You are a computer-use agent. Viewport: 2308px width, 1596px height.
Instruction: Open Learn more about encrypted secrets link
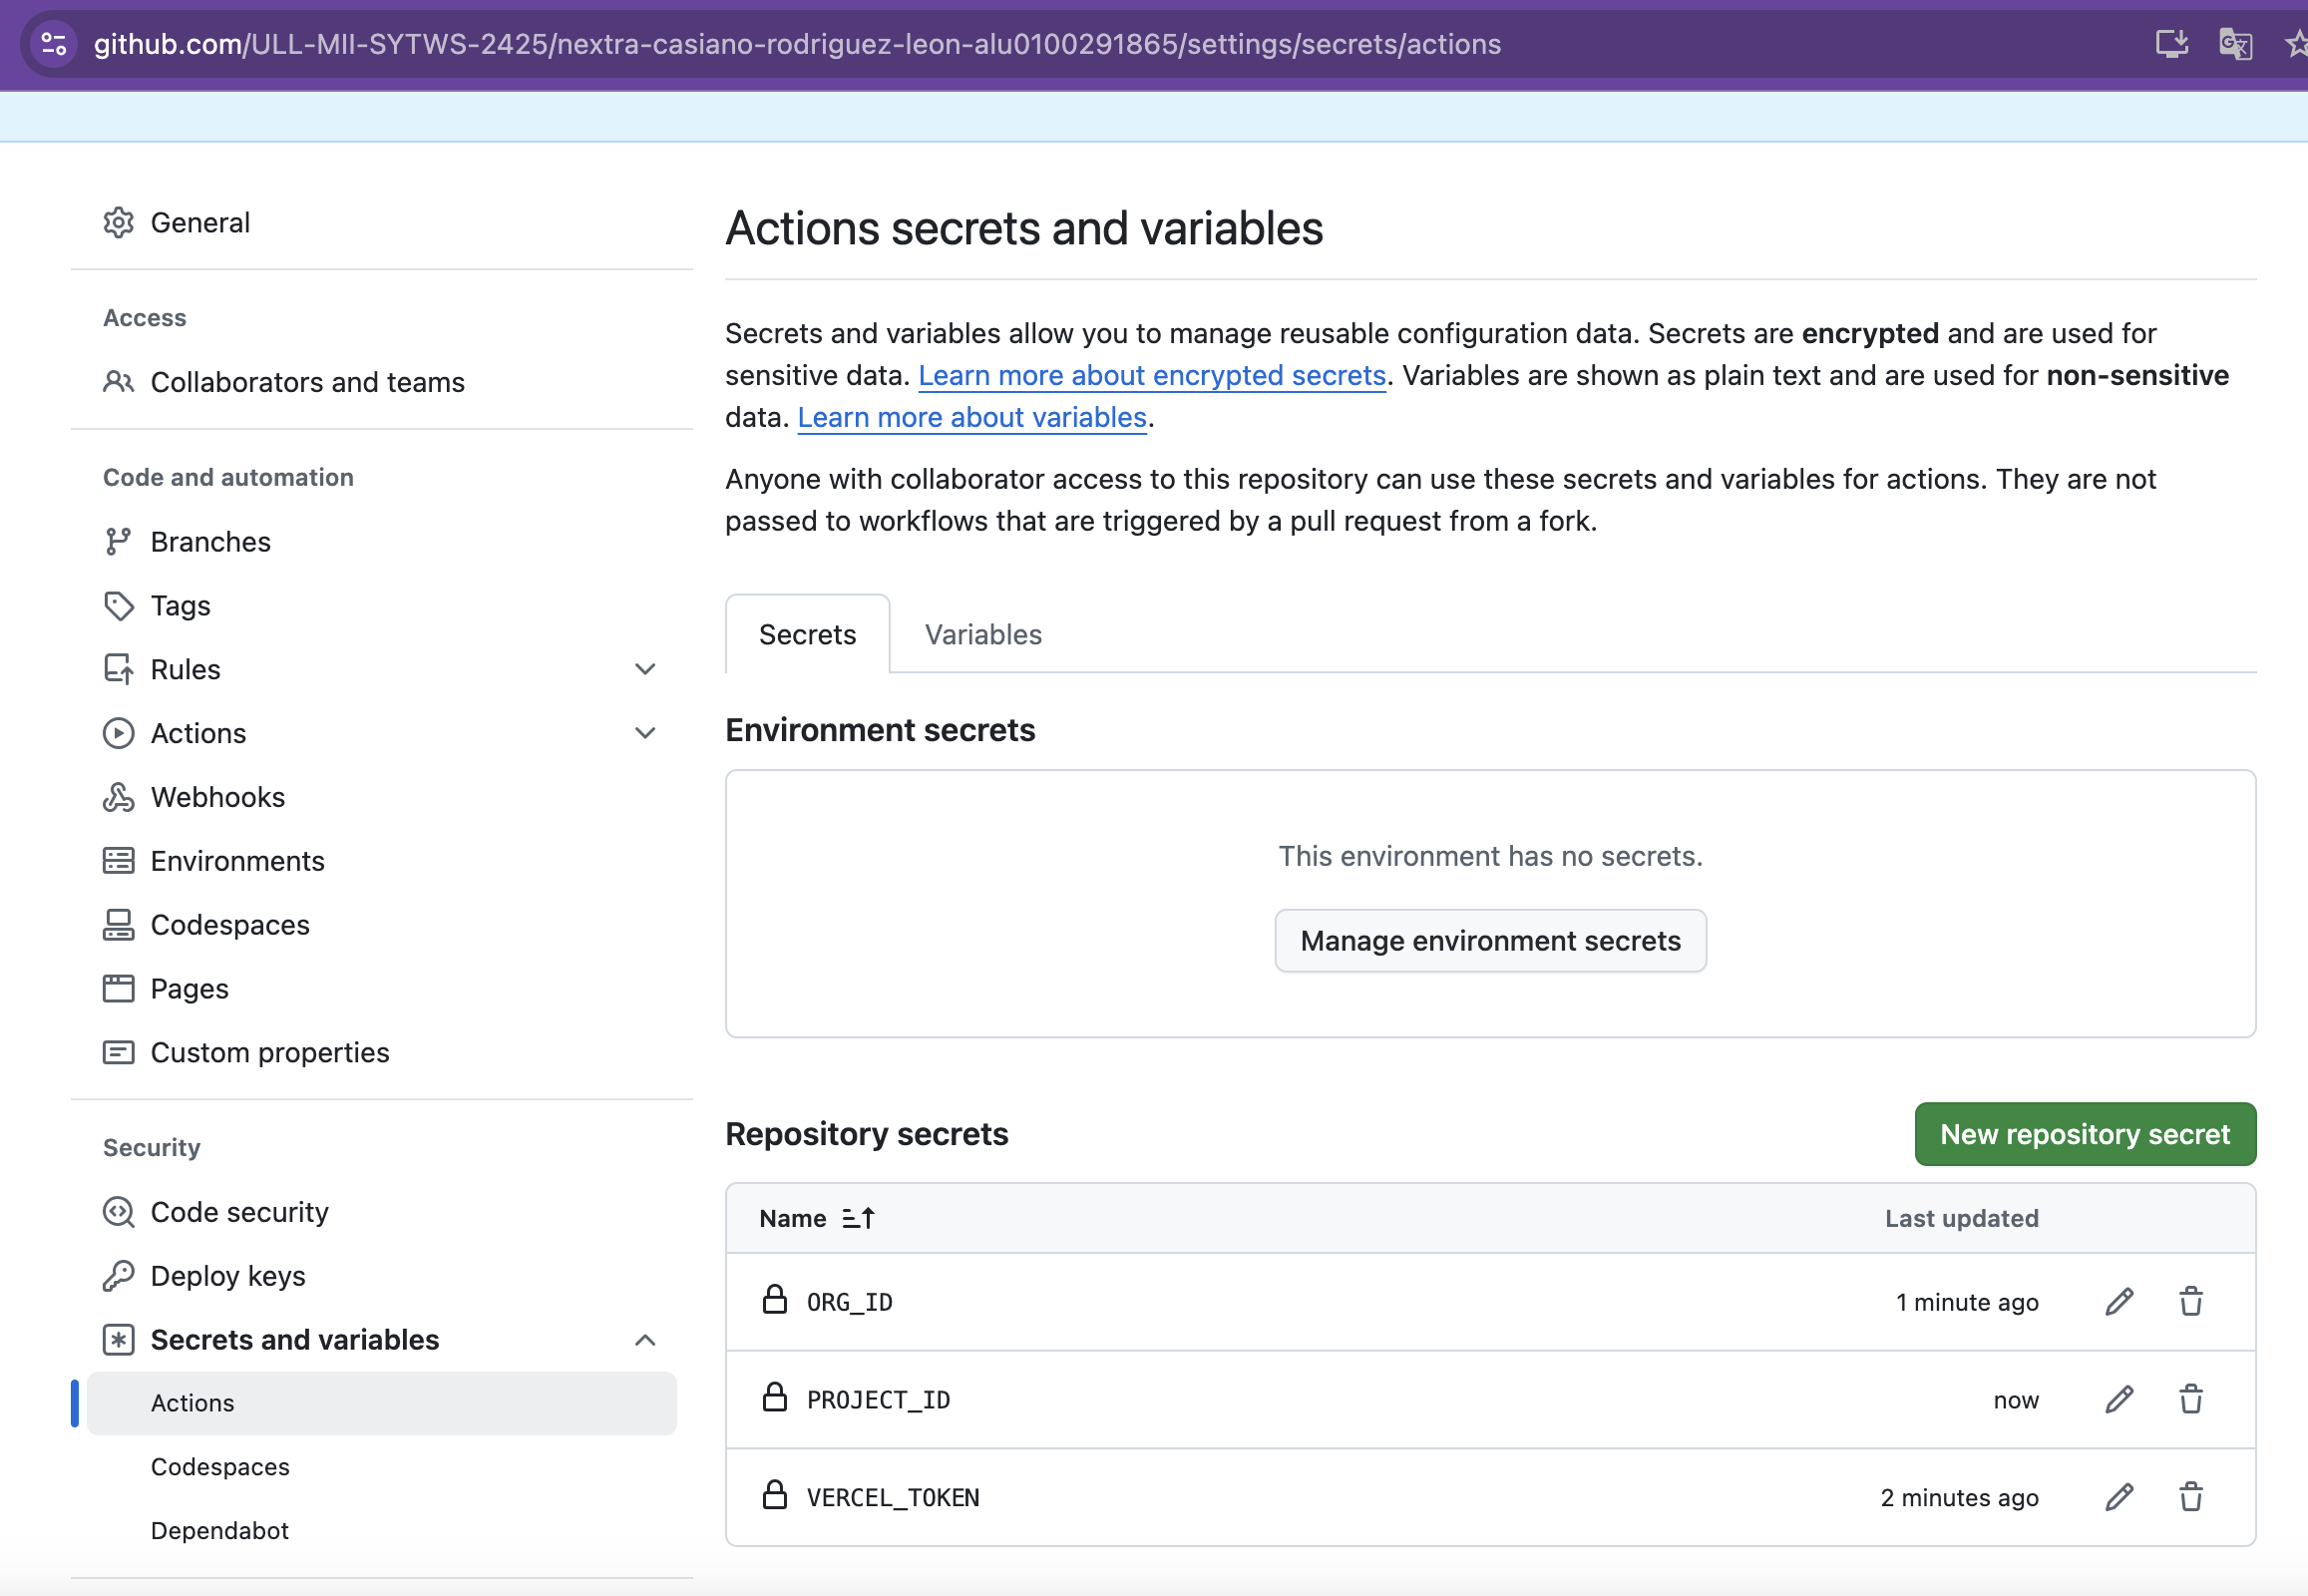click(1152, 375)
